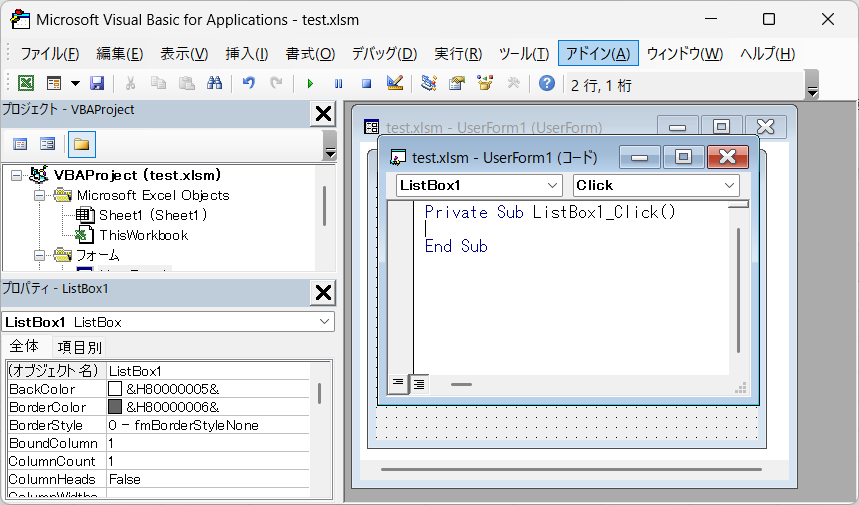Run Sub/UserForm with green play icon
This screenshot has height=505, width=859.
coord(310,83)
